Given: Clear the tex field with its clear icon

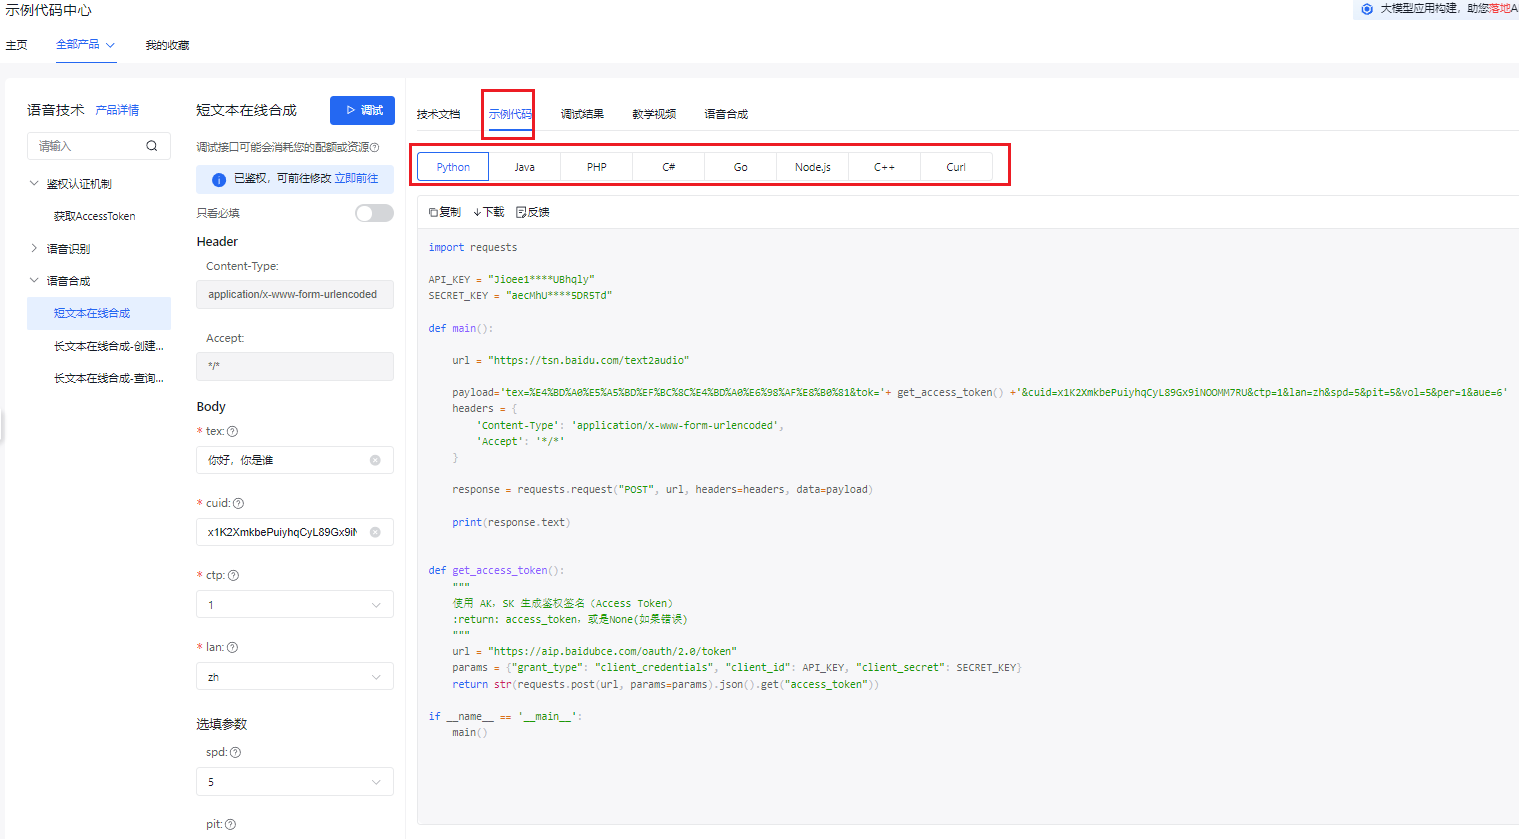Looking at the screenshot, I should pyautogui.click(x=375, y=460).
